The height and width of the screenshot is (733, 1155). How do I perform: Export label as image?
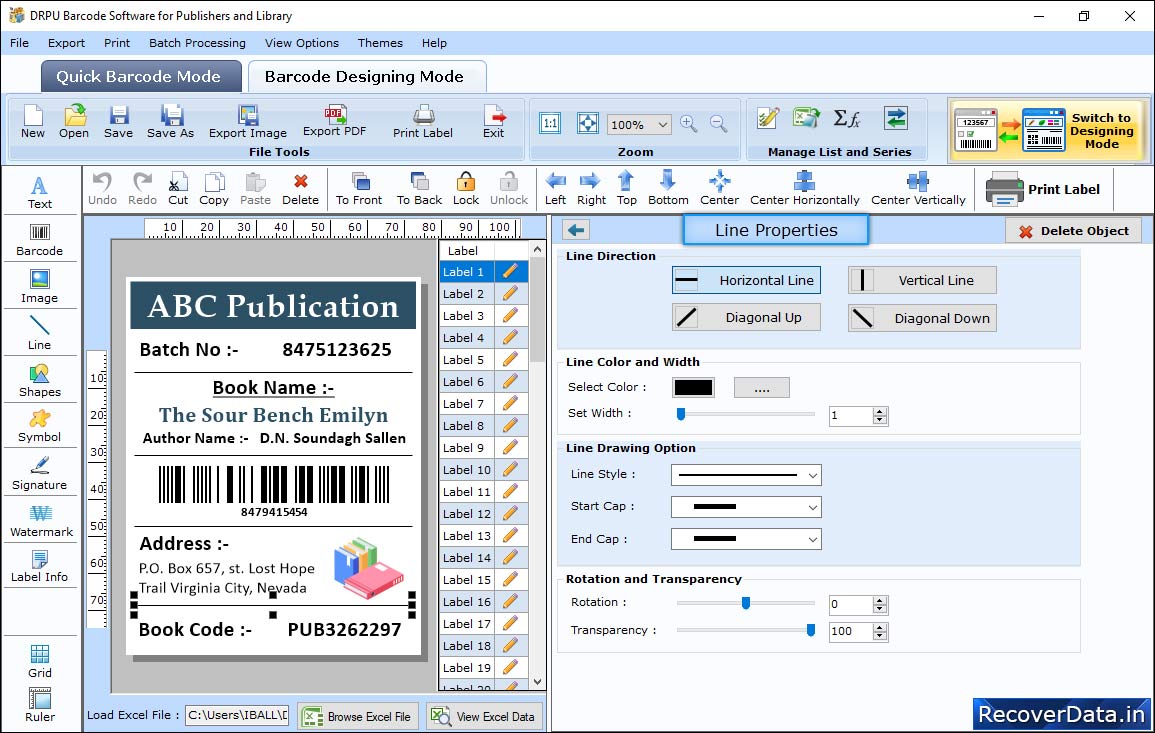(248, 122)
